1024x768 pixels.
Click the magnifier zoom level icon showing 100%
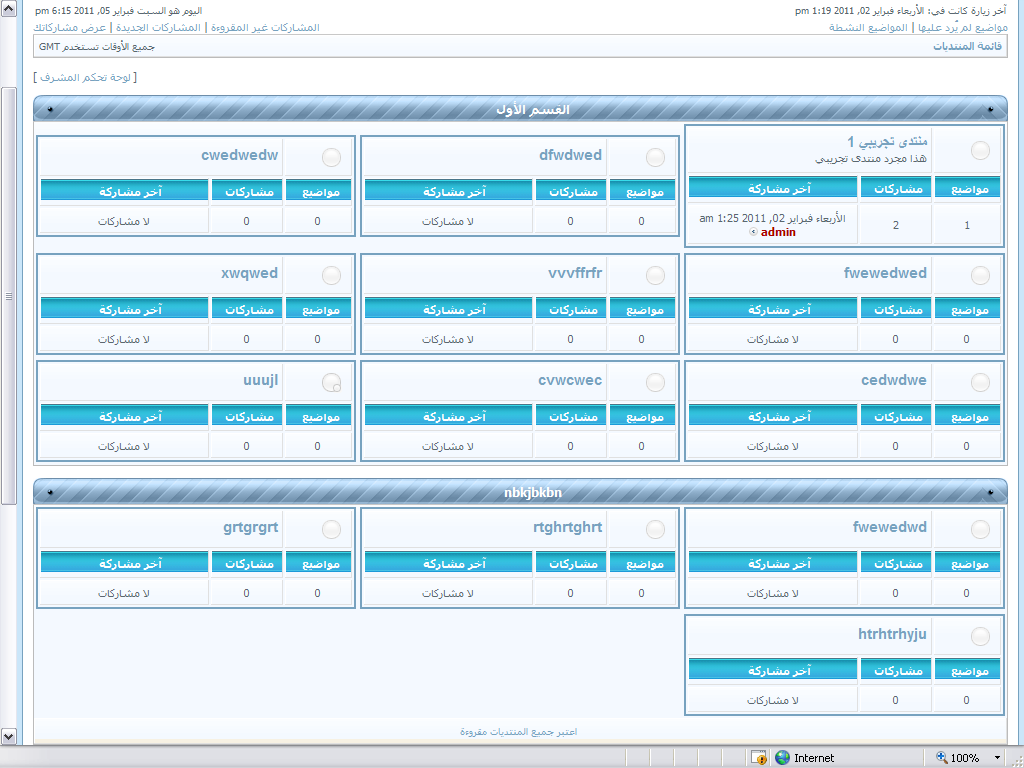[941, 758]
